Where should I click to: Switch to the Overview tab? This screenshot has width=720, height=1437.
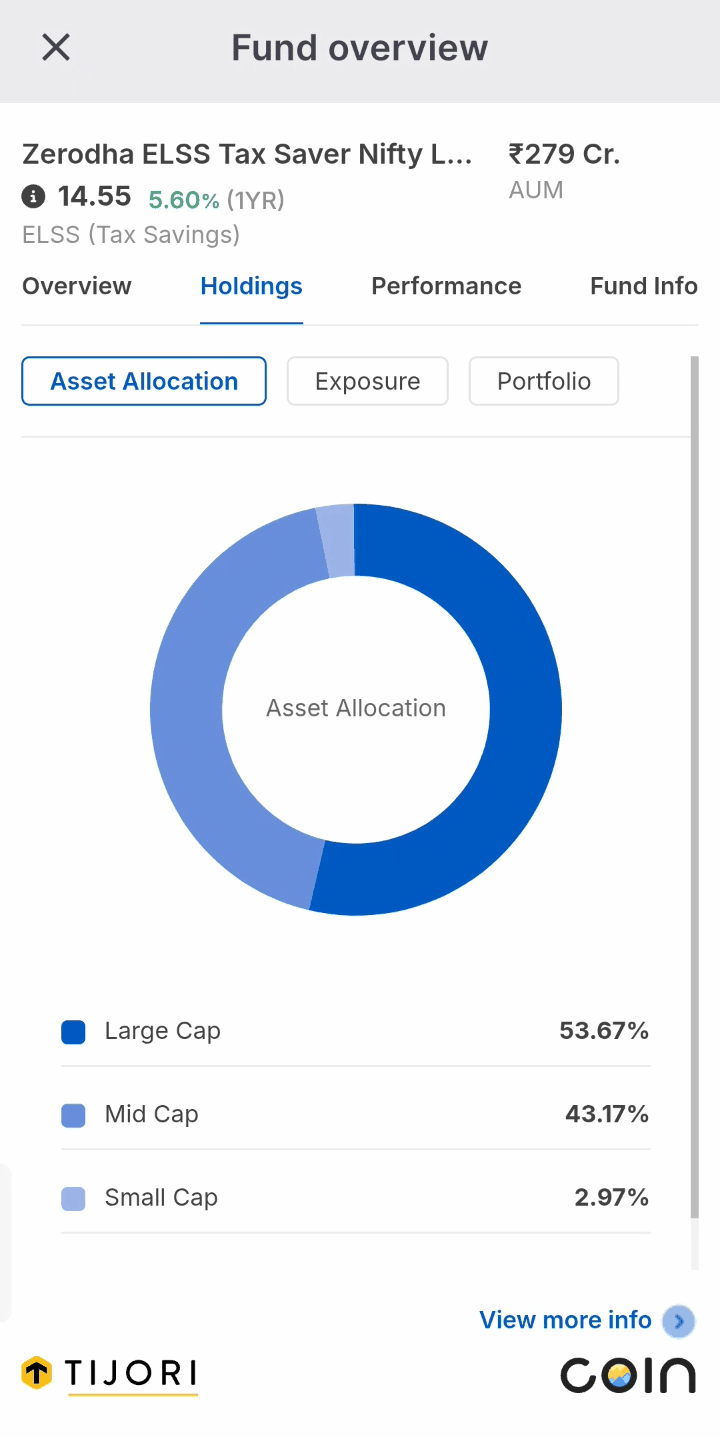pyautogui.click(x=77, y=286)
